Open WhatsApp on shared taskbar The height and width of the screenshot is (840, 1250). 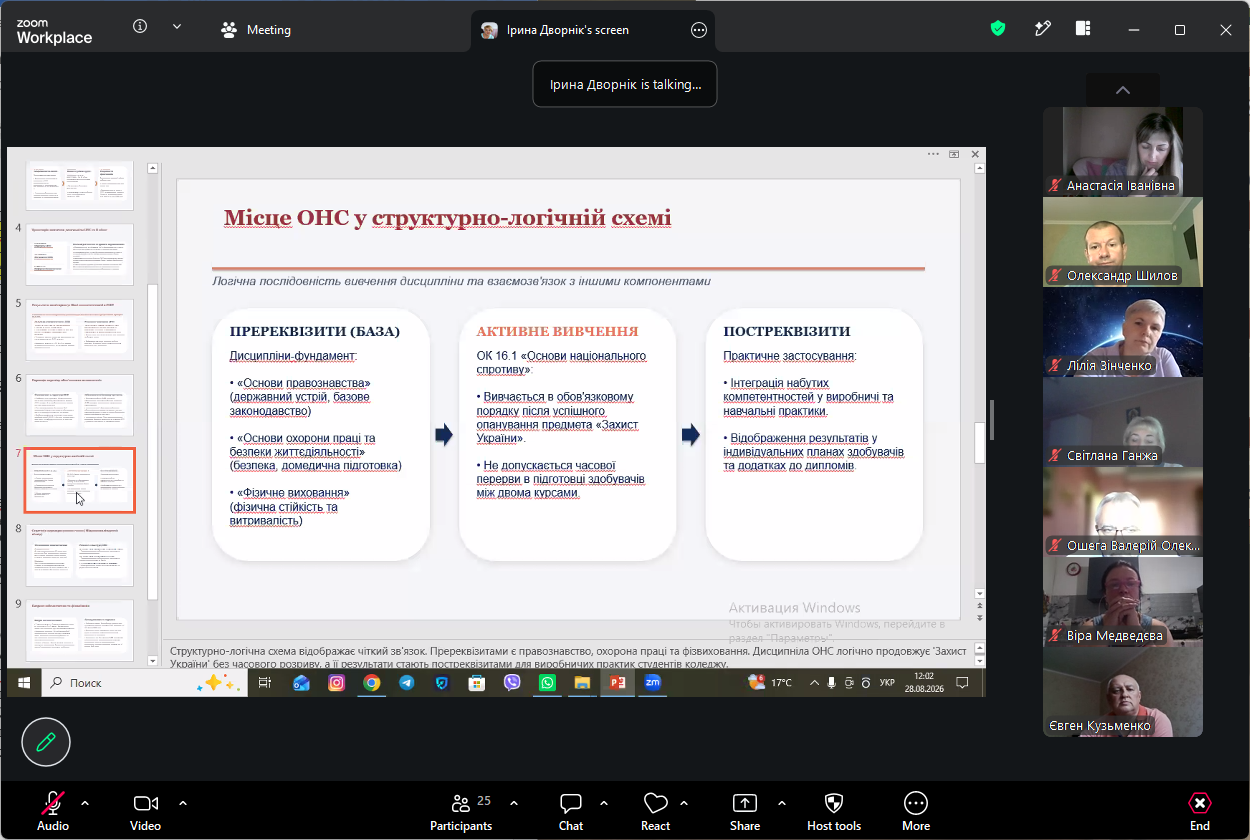547,683
